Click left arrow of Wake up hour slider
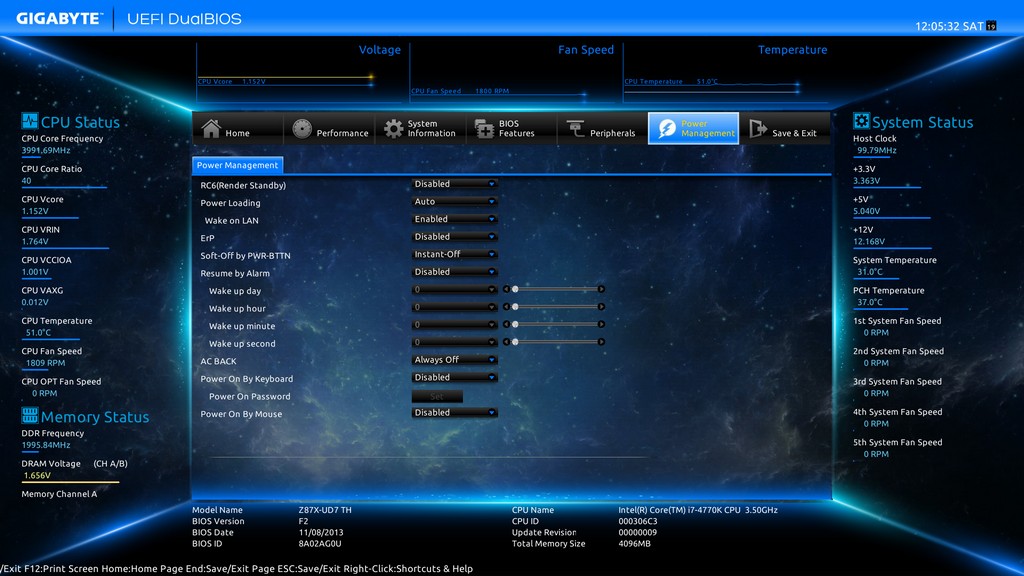 [506, 306]
